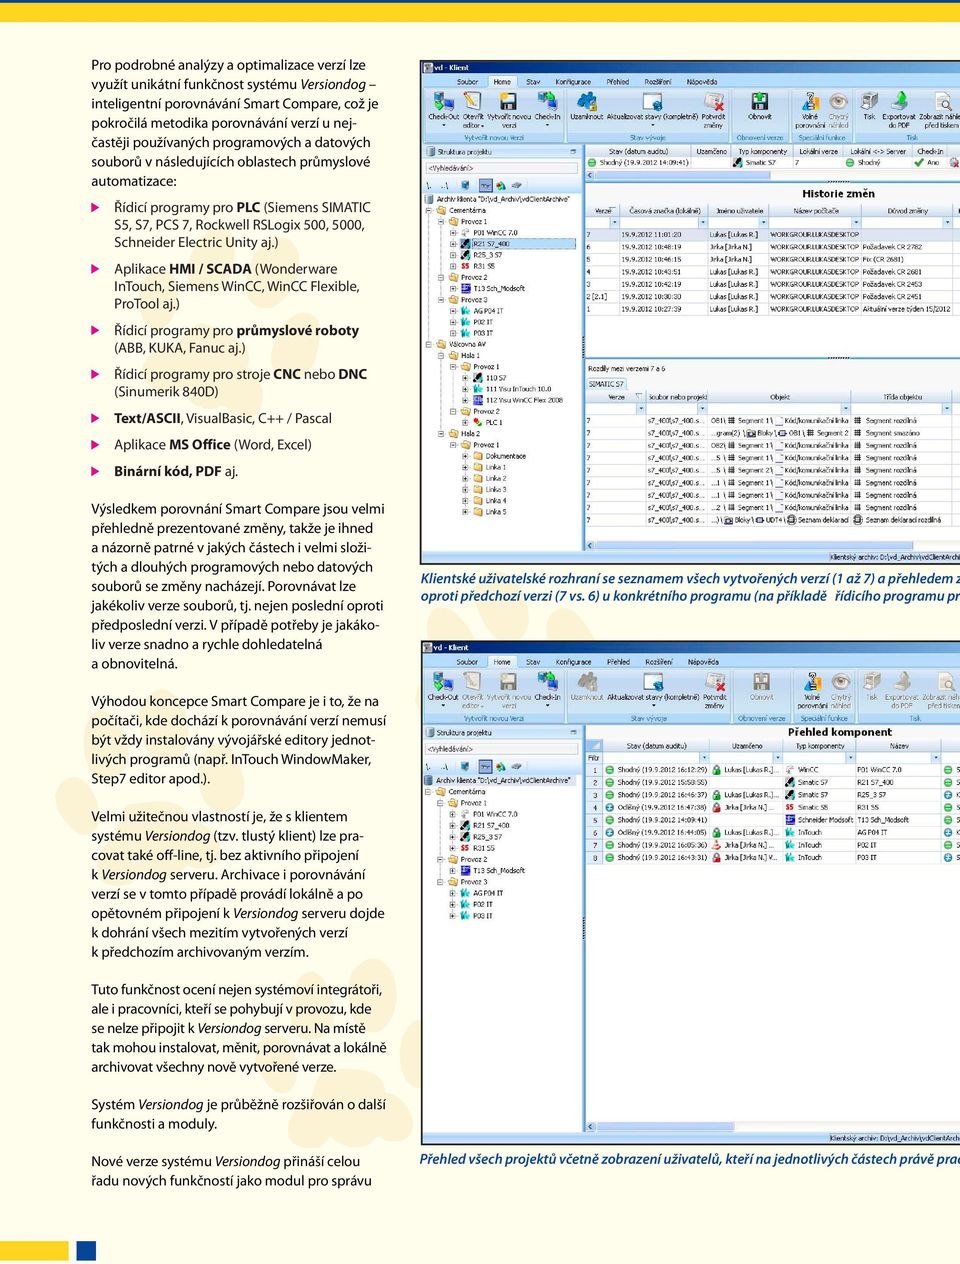960x1264 pixels.
Task: Click Chytrý náhled eye icon, Historie změn window
Action: (838, 101)
